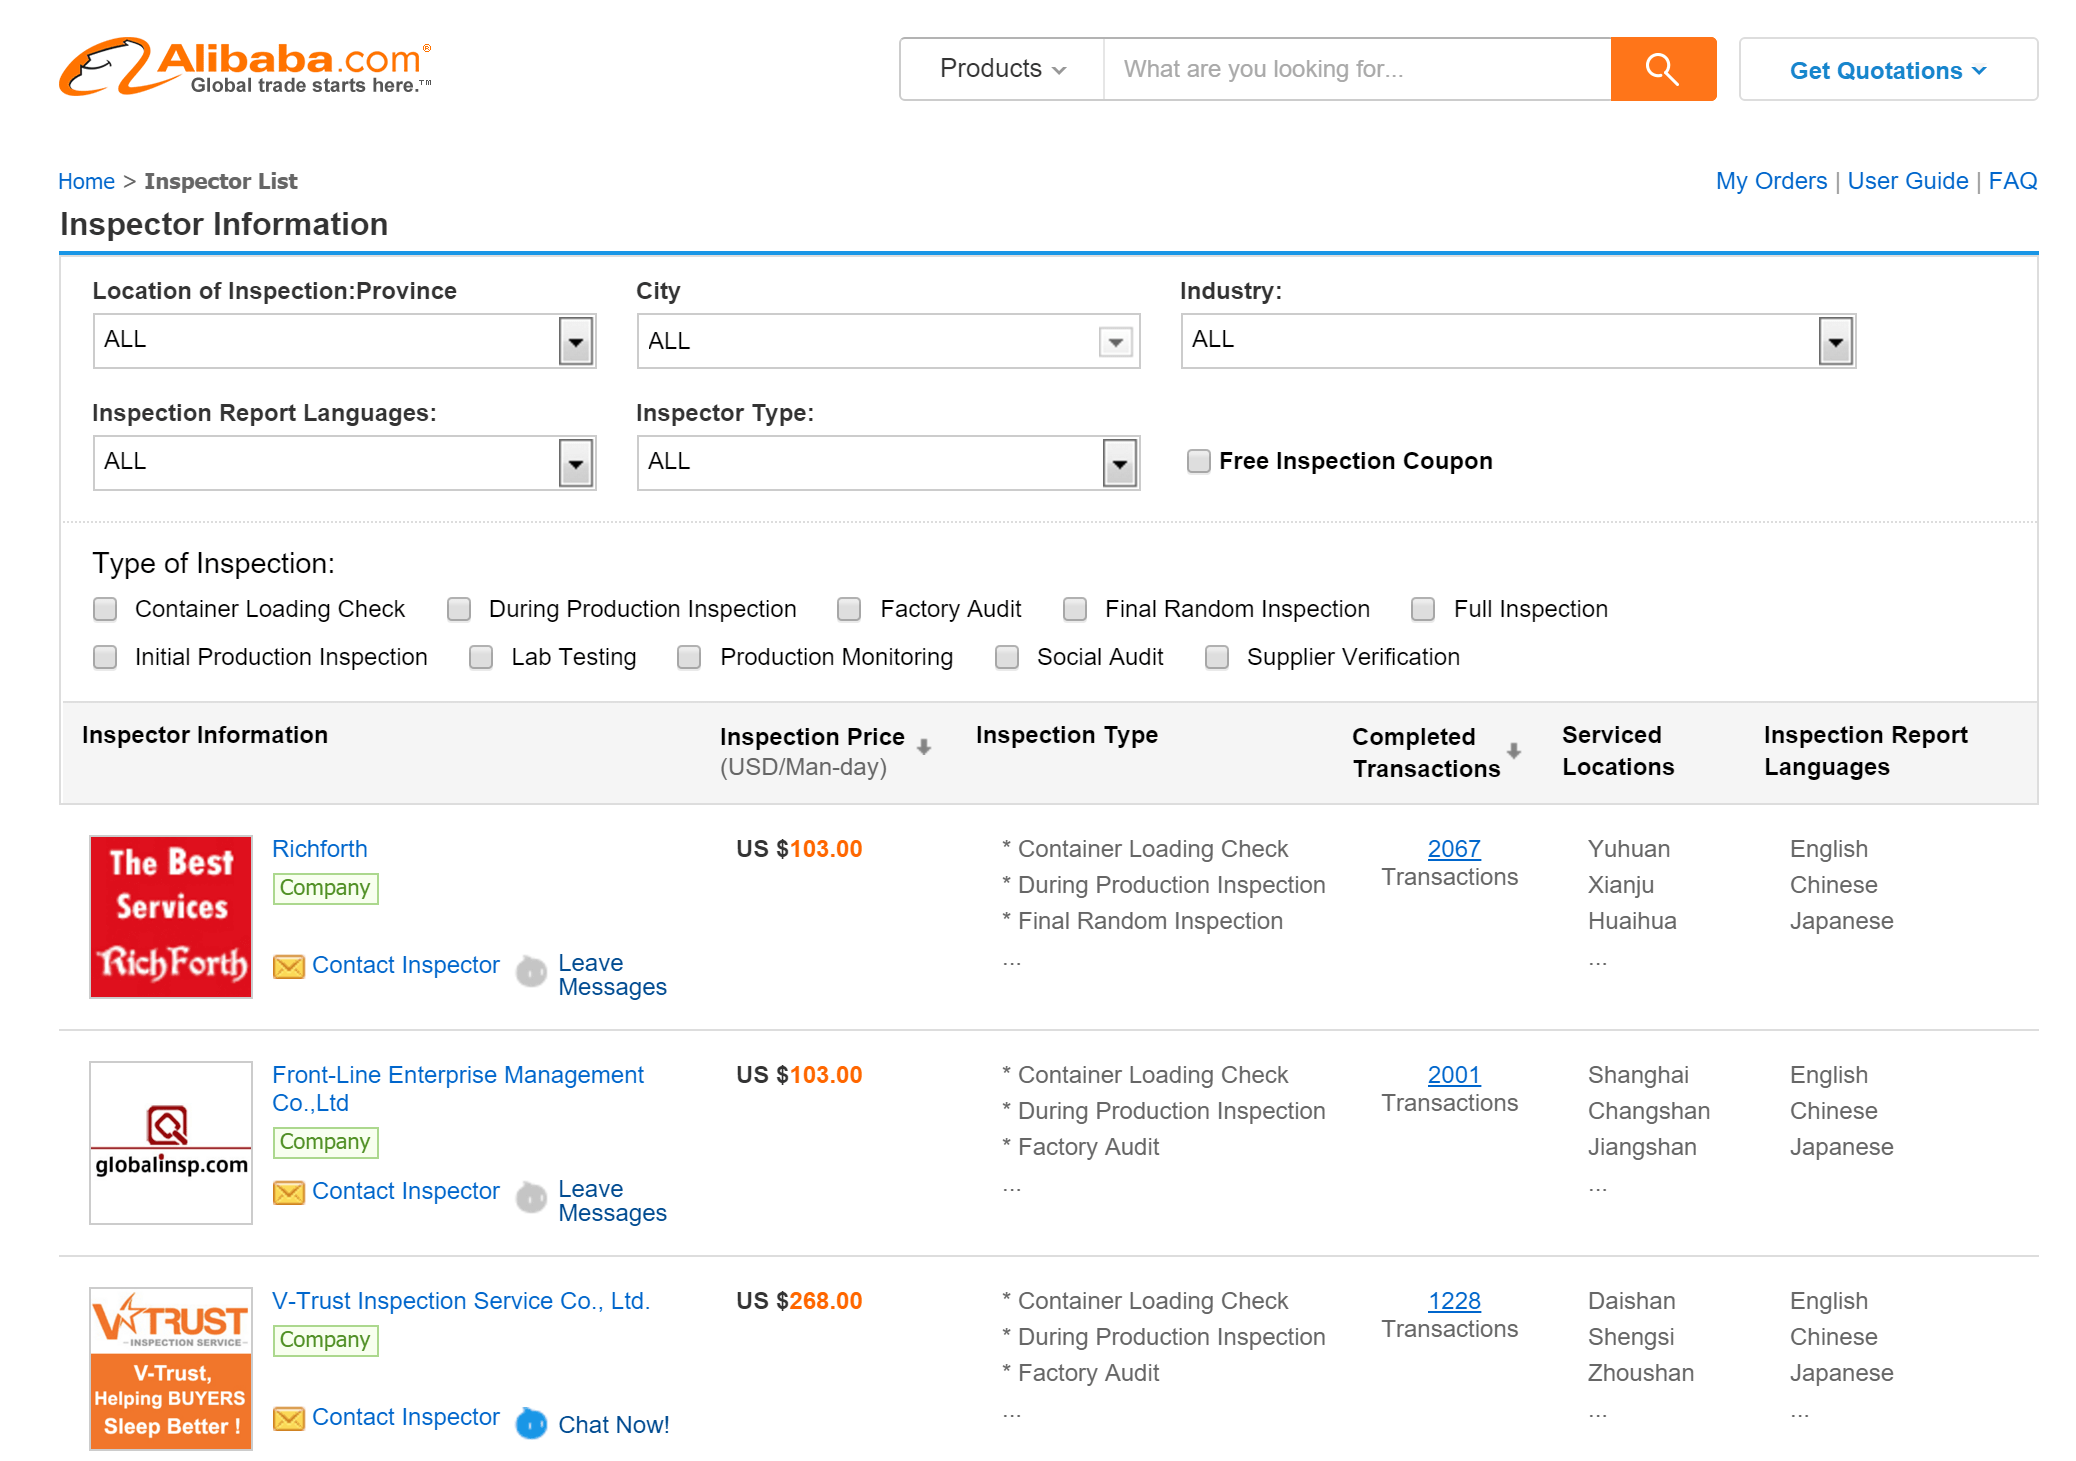Click the Serviced Locations column header
The image size is (2076, 1461).
1617,751
